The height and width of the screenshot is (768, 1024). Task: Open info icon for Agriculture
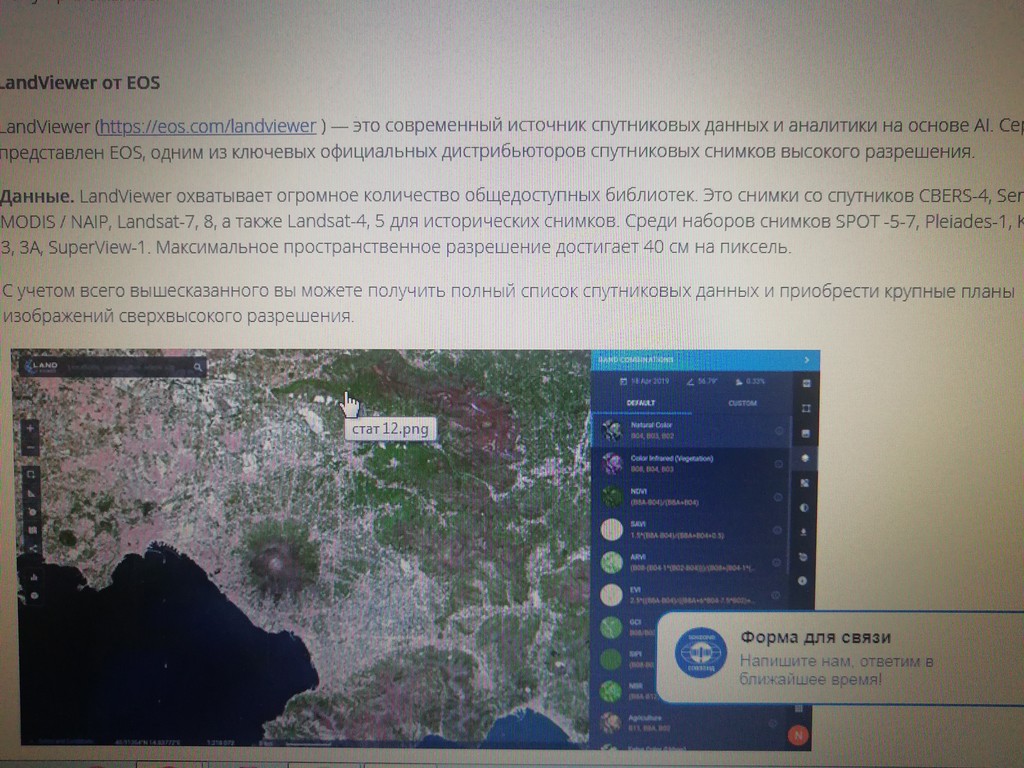pyautogui.click(x=773, y=723)
